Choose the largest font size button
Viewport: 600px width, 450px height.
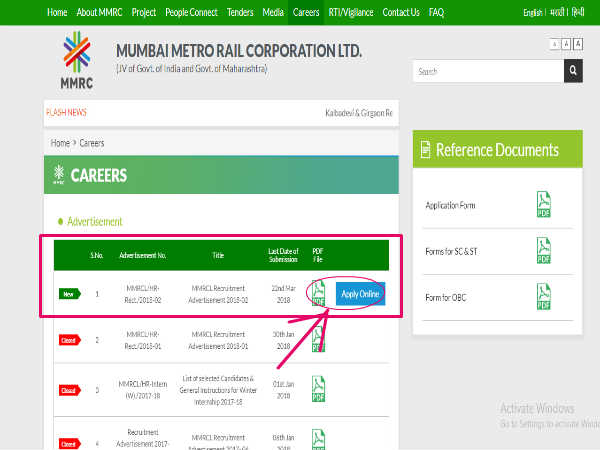click(578, 44)
